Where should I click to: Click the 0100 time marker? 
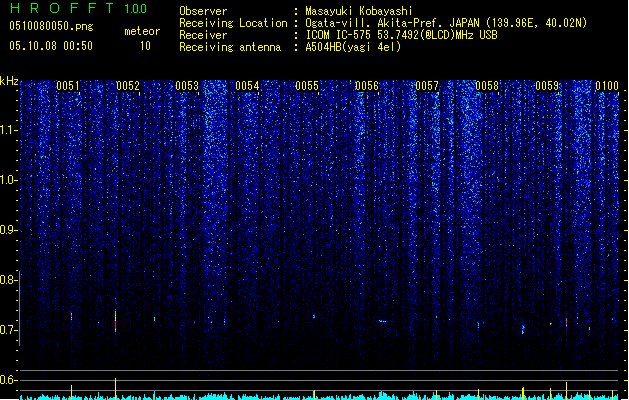click(x=607, y=86)
